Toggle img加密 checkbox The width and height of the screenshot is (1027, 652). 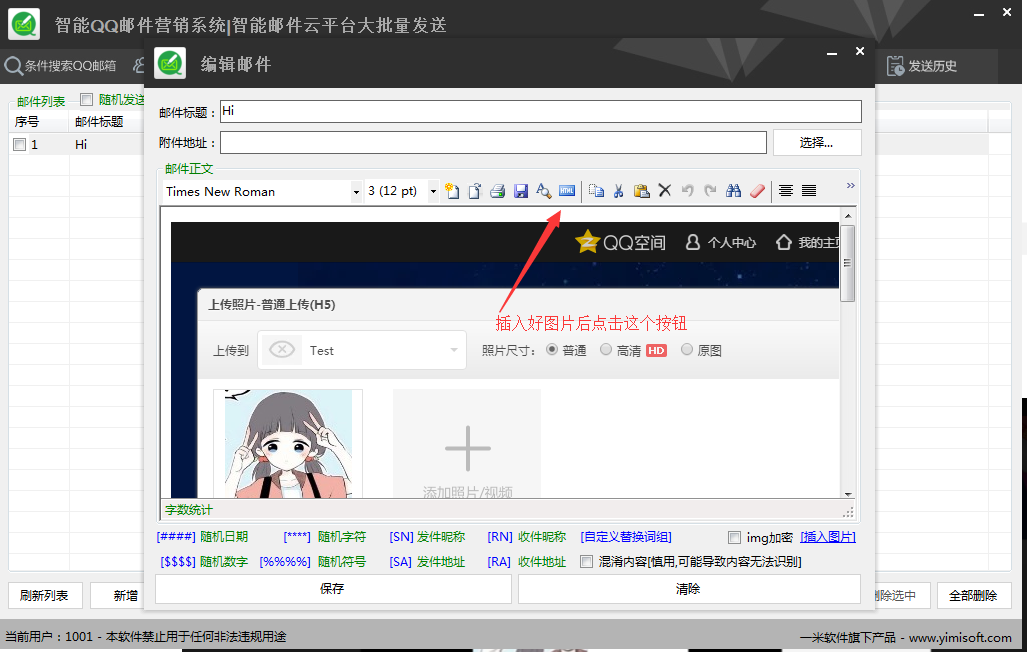point(734,537)
